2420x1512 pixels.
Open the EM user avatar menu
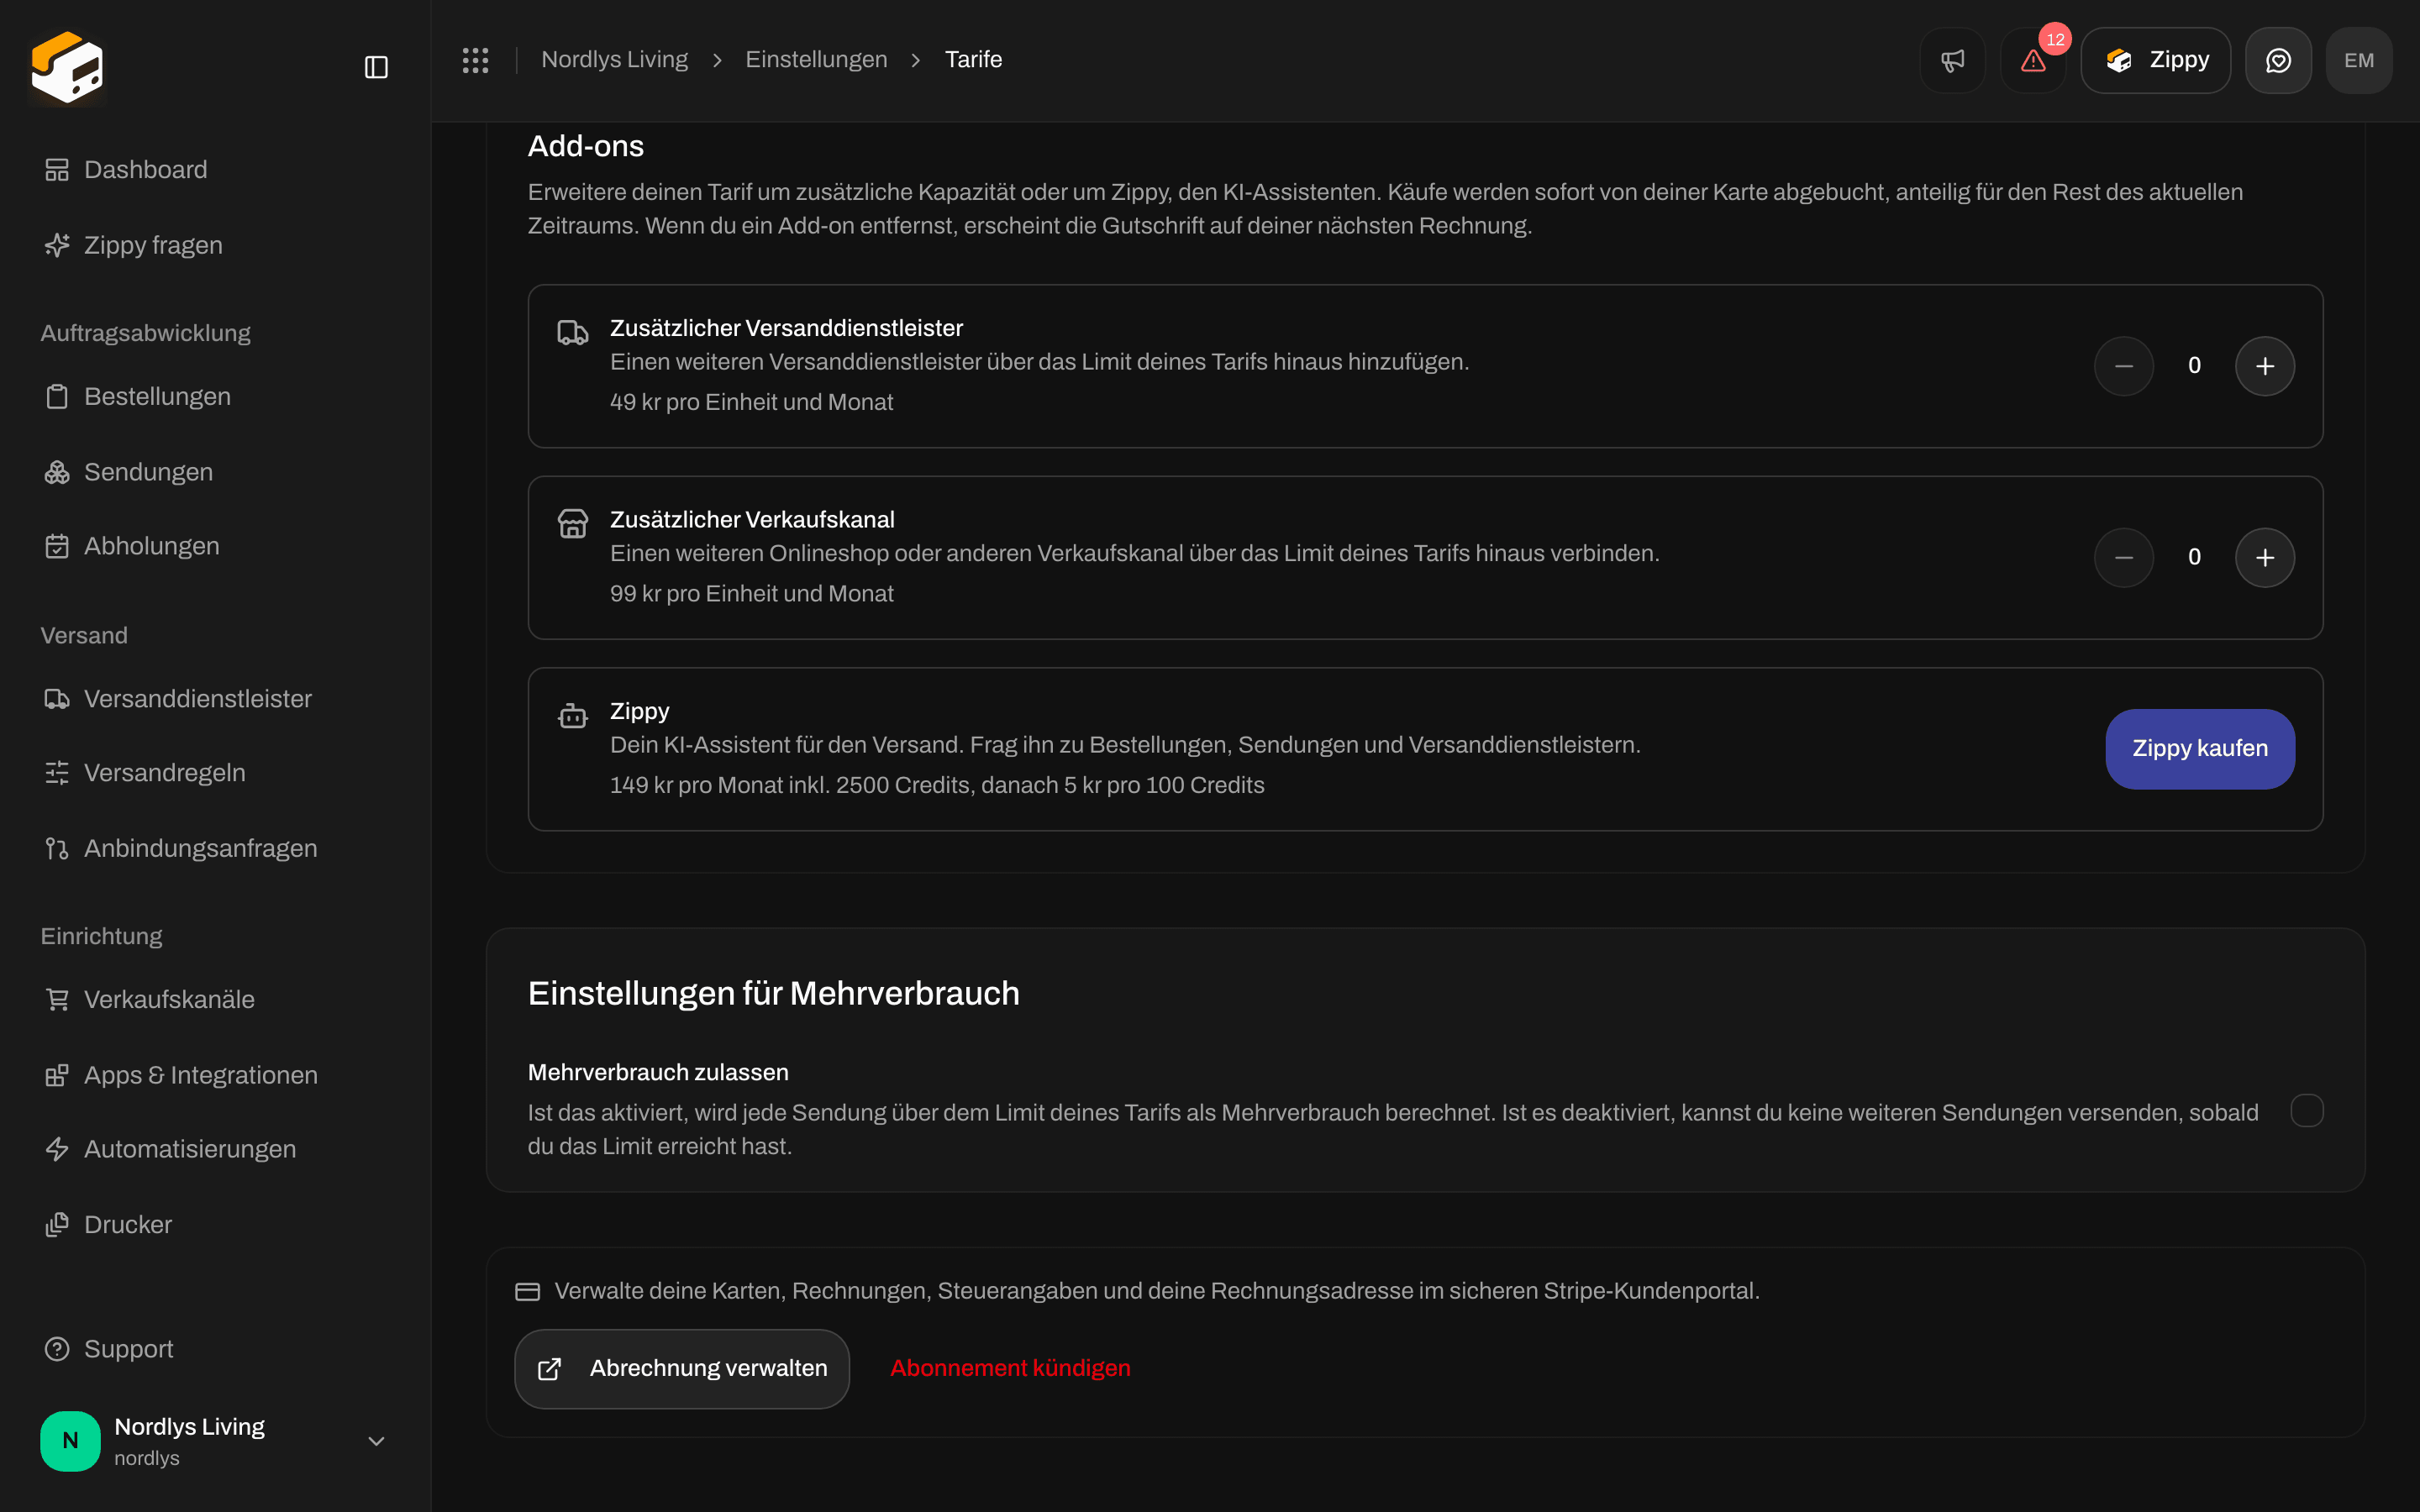[x=2359, y=60]
